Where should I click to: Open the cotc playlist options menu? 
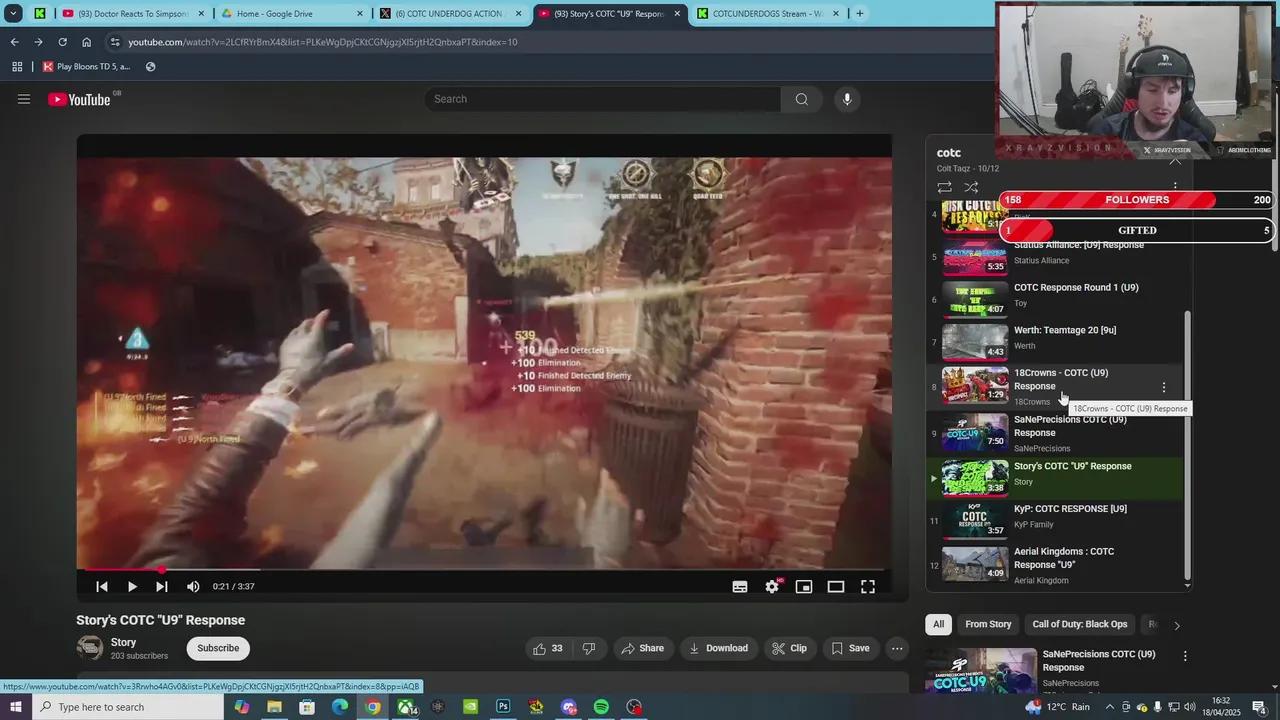[x=1175, y=186]
